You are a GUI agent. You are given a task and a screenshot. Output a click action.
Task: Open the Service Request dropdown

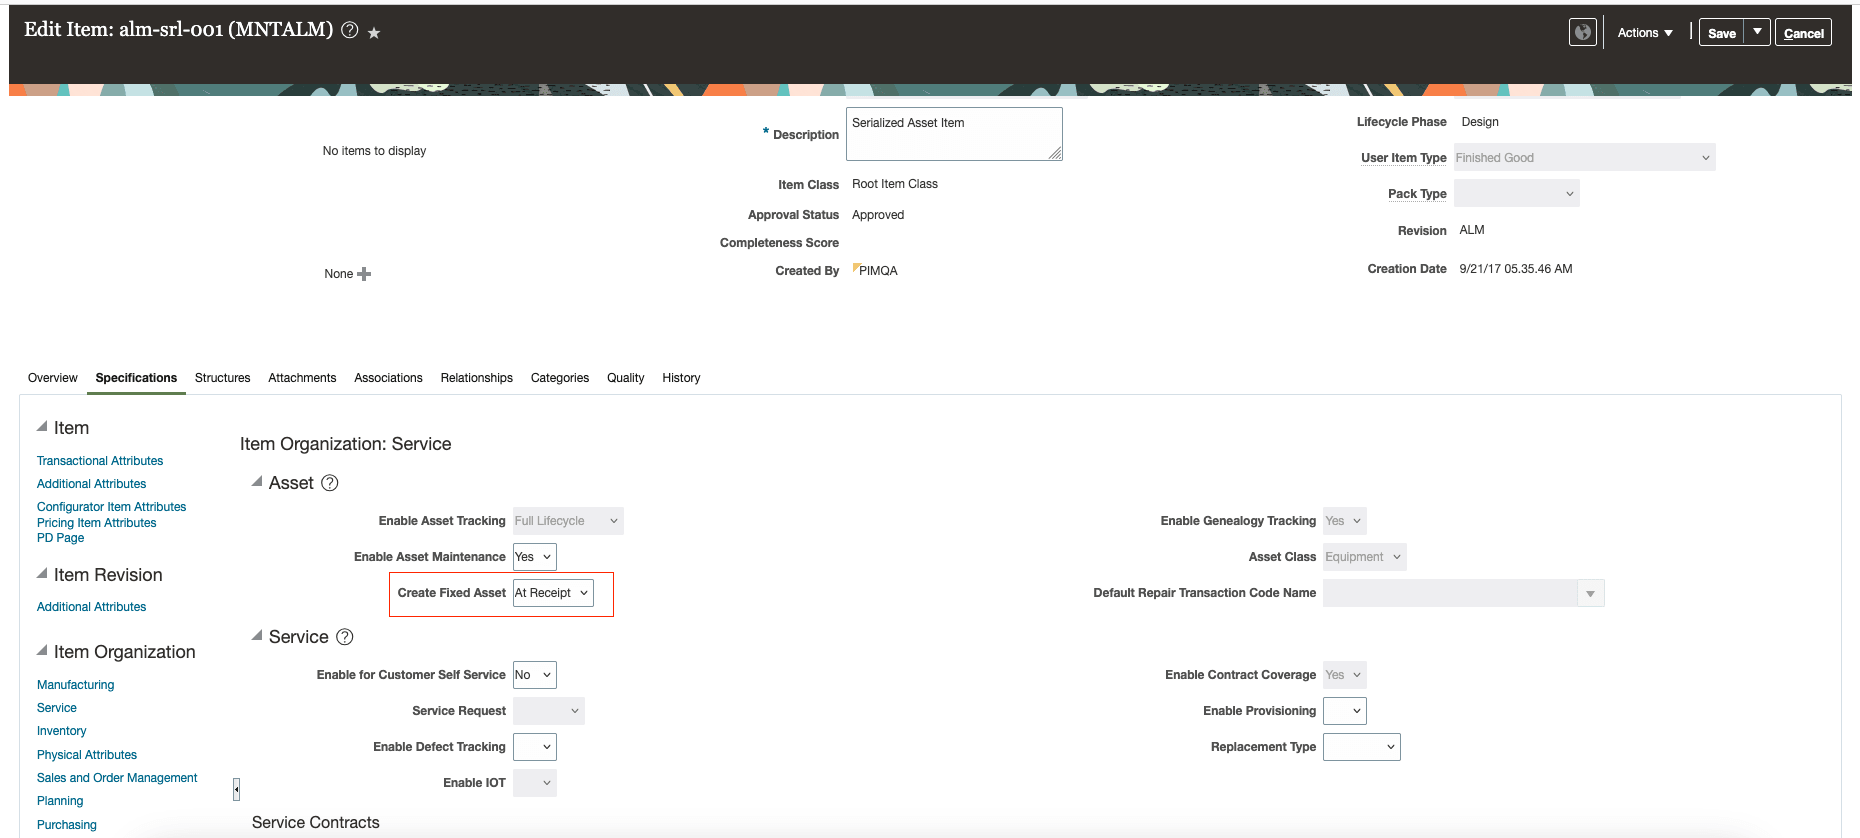(549, 711)
